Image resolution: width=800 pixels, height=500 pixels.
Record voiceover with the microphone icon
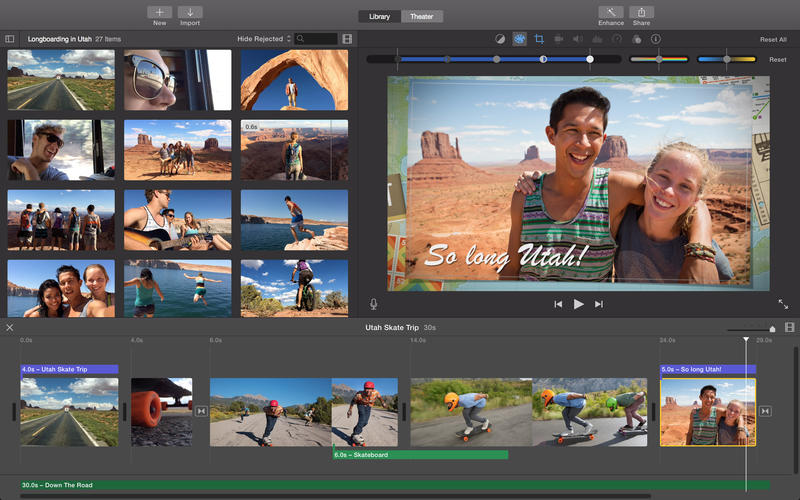[x=374, y=304]
